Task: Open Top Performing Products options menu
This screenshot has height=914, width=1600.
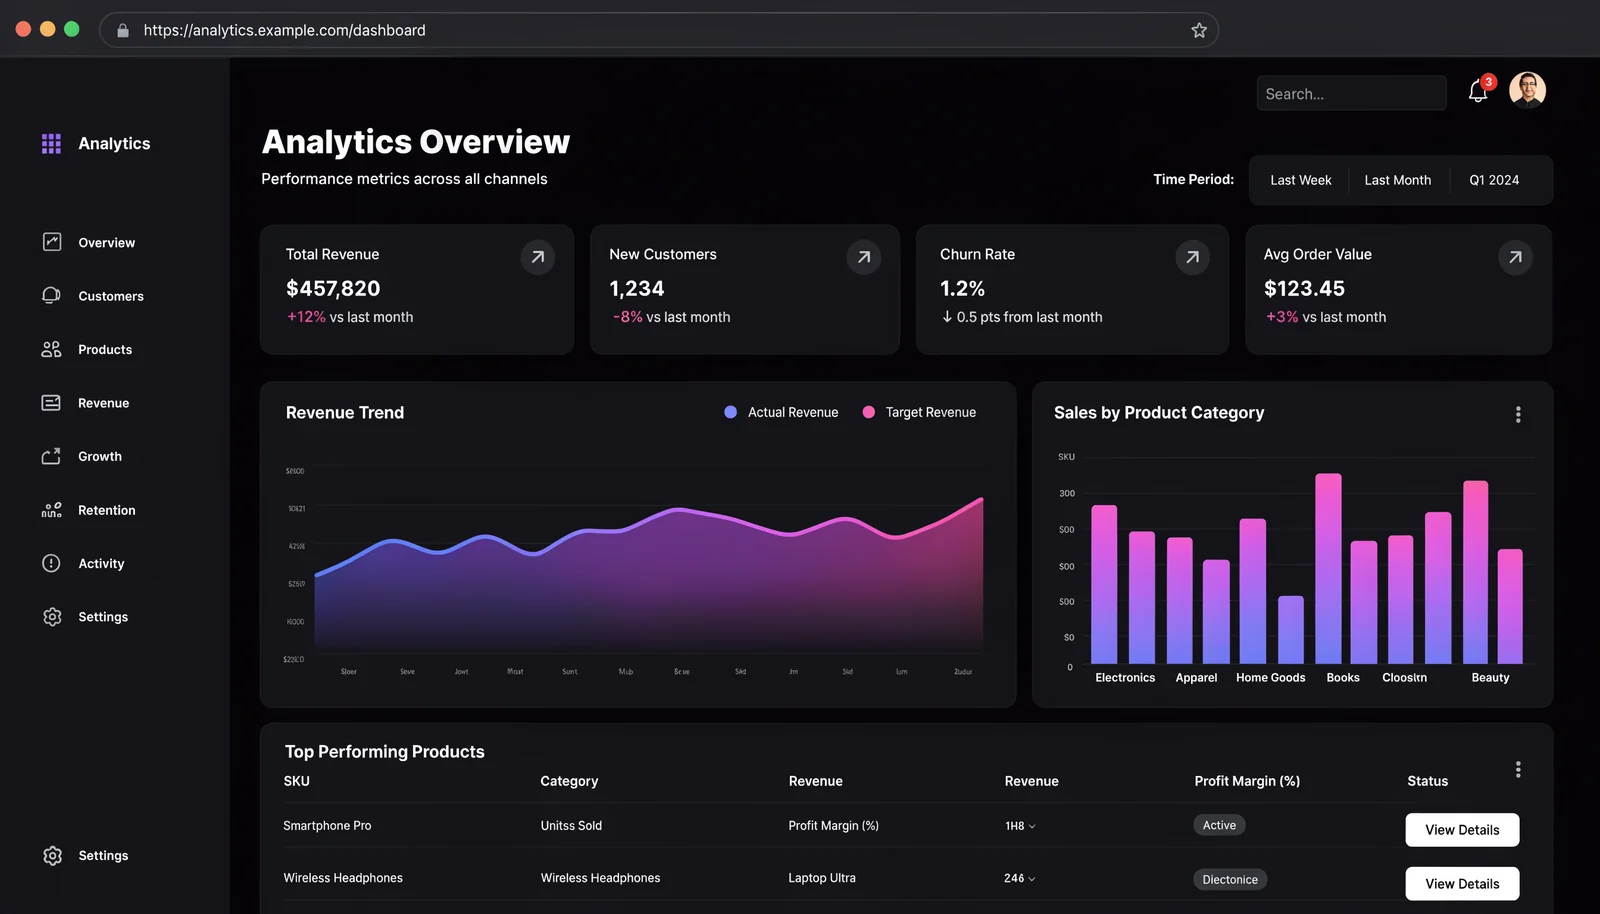Action: click(1518, 769)
